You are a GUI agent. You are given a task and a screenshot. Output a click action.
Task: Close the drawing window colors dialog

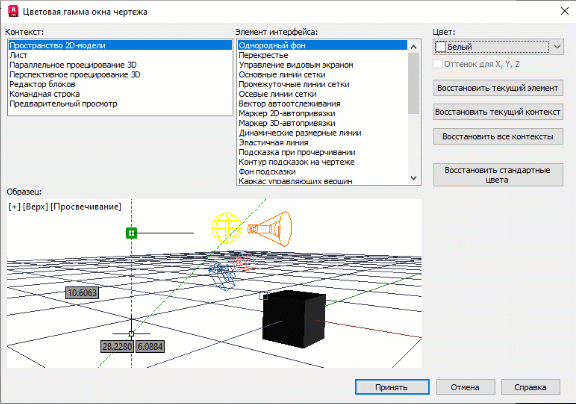pos(565,11)
